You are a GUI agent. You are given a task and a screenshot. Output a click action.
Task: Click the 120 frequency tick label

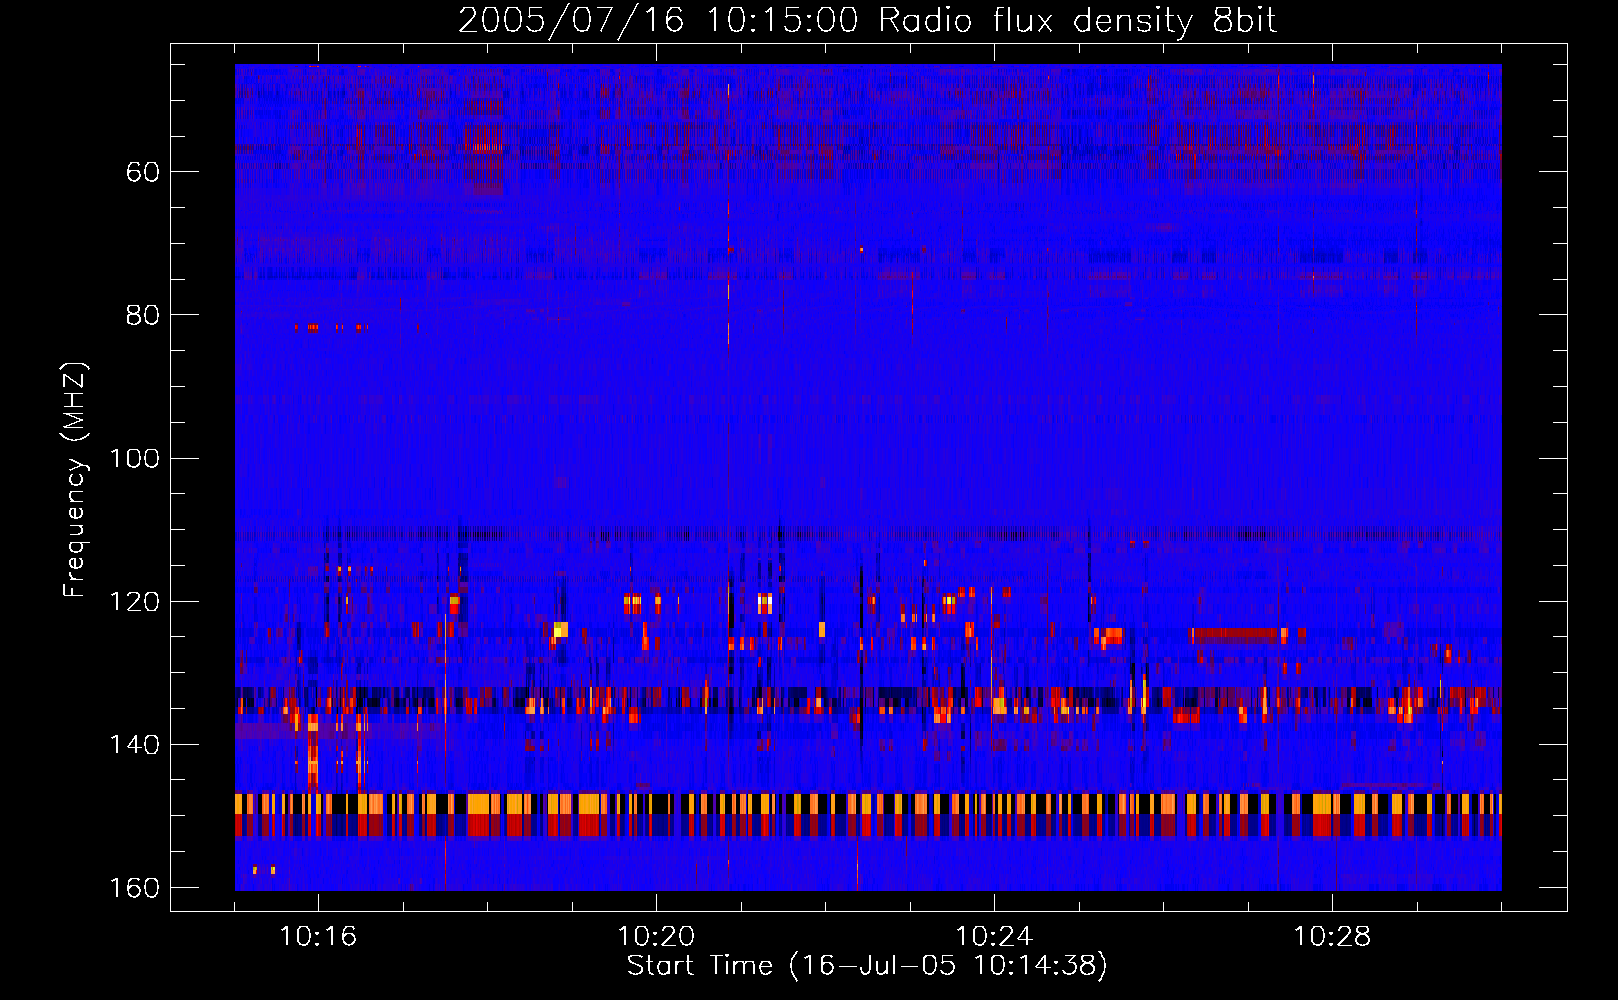click(x=135, y=602)
